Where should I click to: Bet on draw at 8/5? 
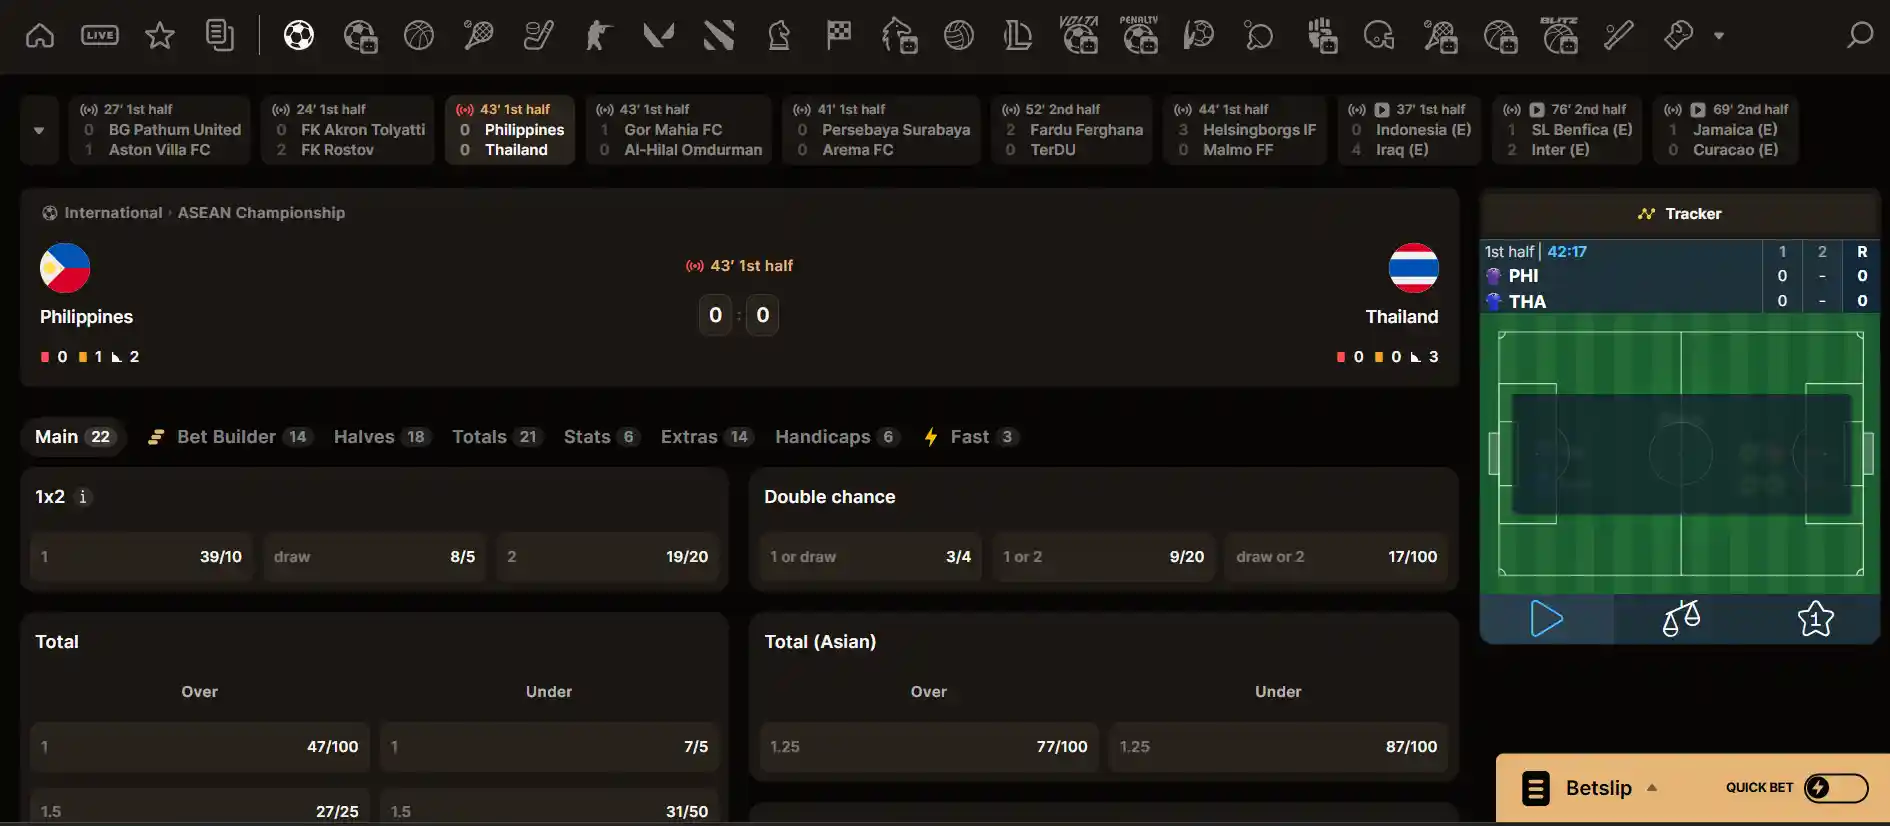(375, 557)
